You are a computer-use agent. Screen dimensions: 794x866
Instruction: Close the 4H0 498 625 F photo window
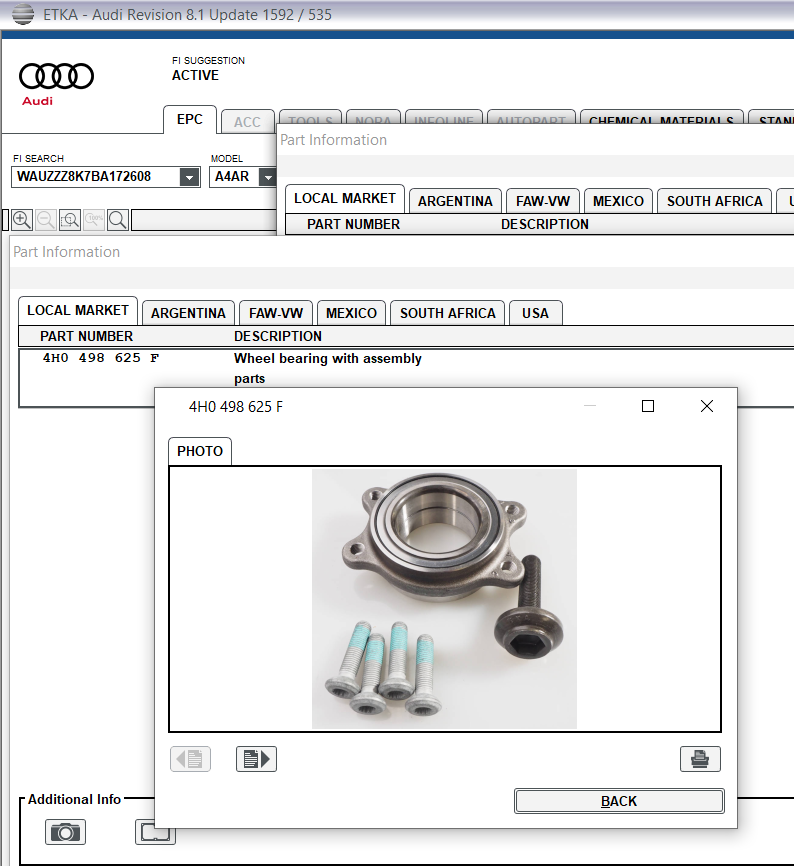707,406
